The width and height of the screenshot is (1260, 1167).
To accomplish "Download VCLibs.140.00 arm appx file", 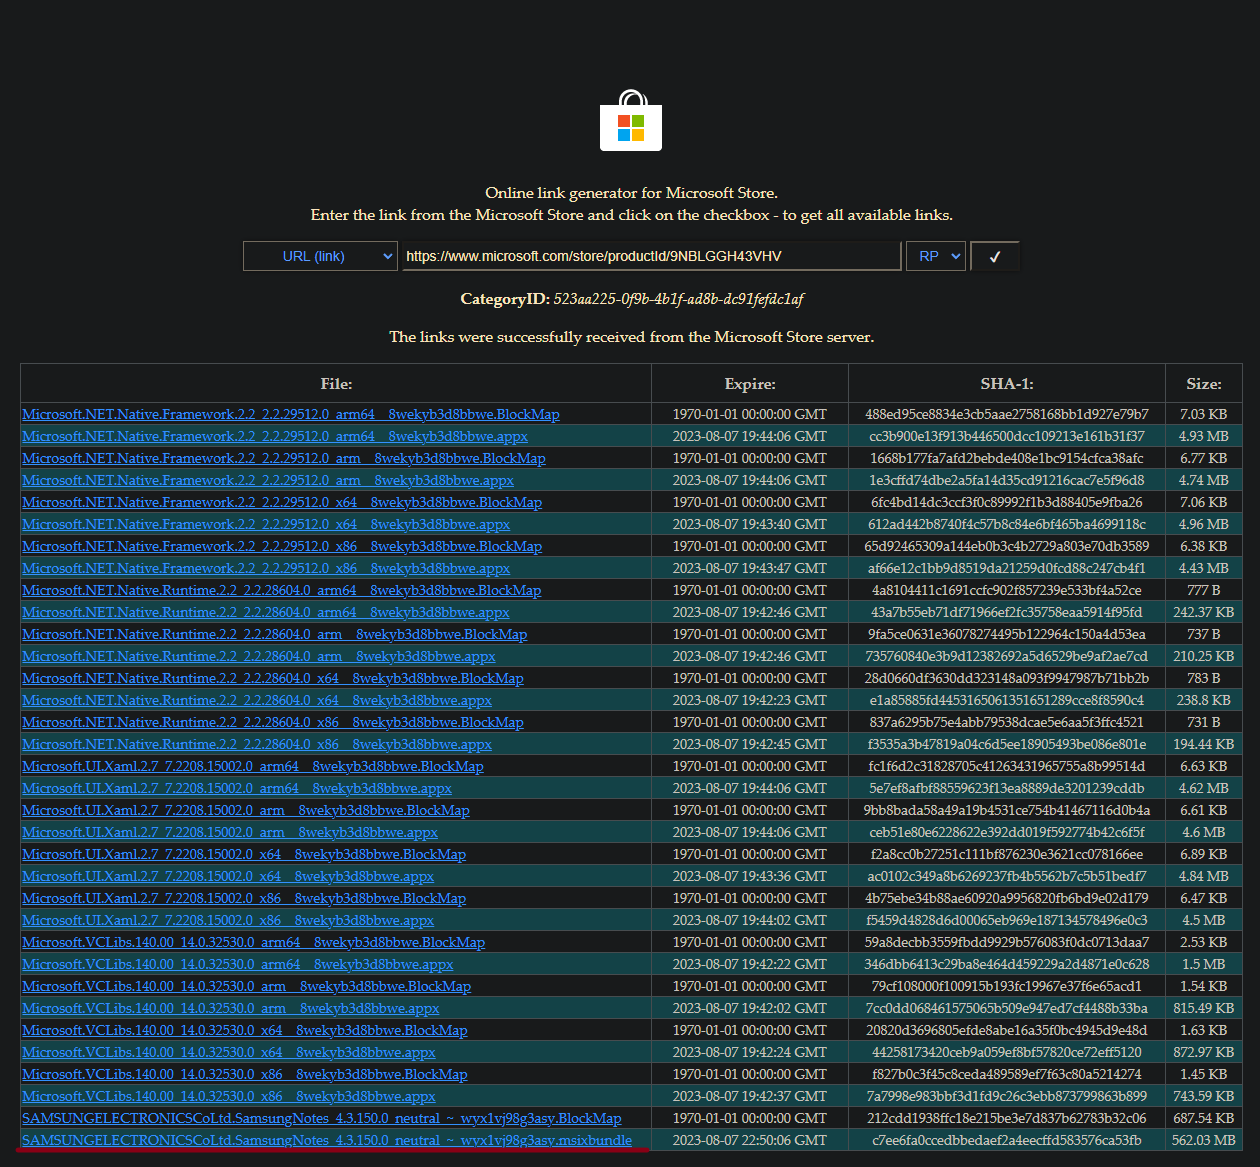I will [x=231, y=1008].
